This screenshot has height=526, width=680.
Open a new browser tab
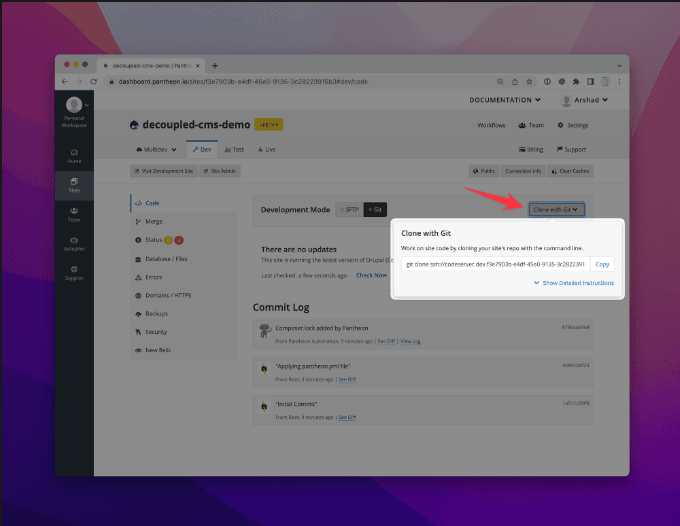pos(215,65)
